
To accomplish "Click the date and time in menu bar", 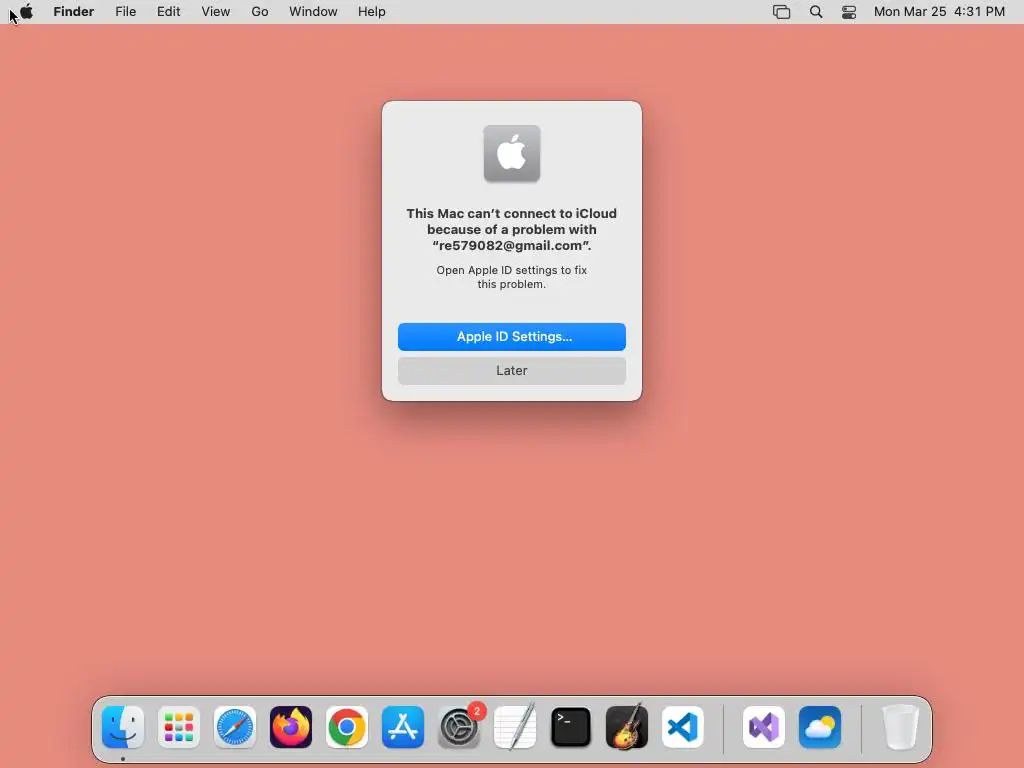I will point(939,12).
